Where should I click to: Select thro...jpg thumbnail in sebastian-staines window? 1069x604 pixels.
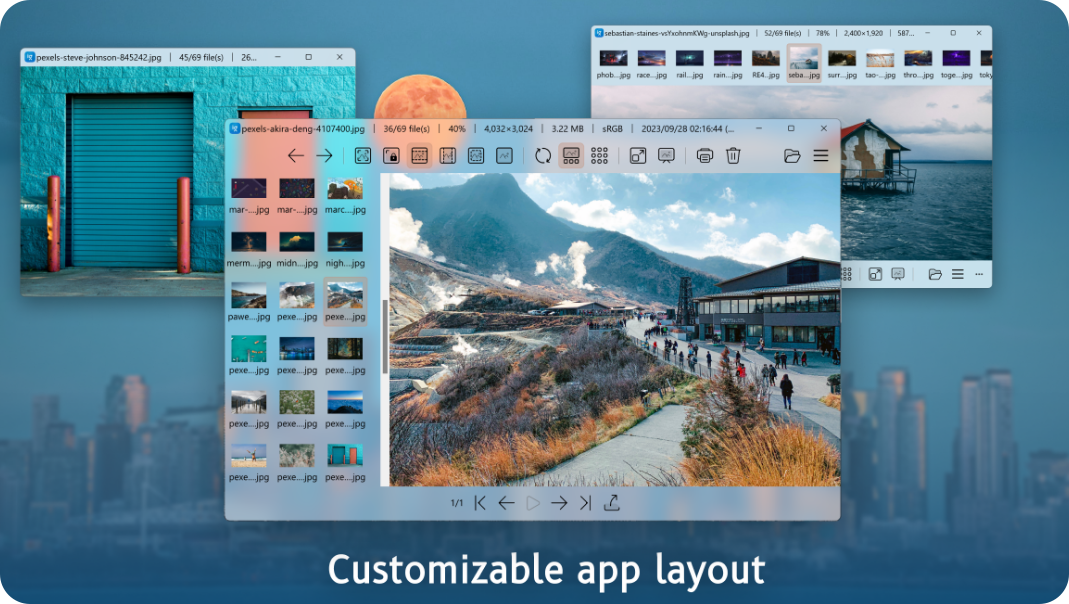(918, 64)
